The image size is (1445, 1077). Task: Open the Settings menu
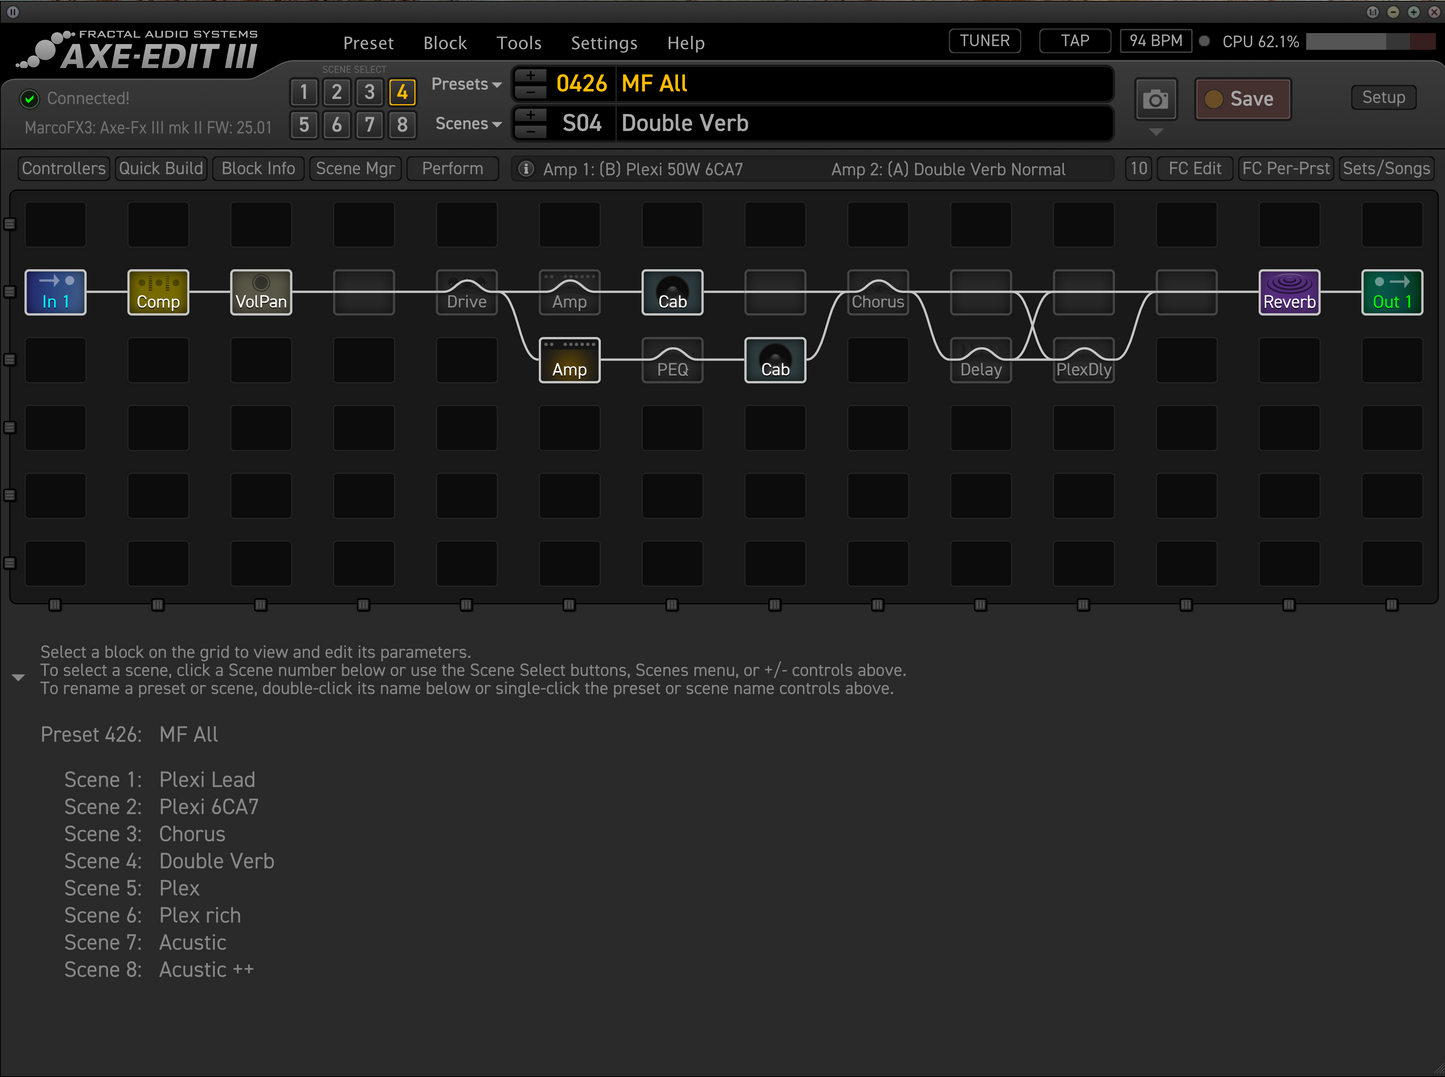pyautogui.click(x=604, y=43)
